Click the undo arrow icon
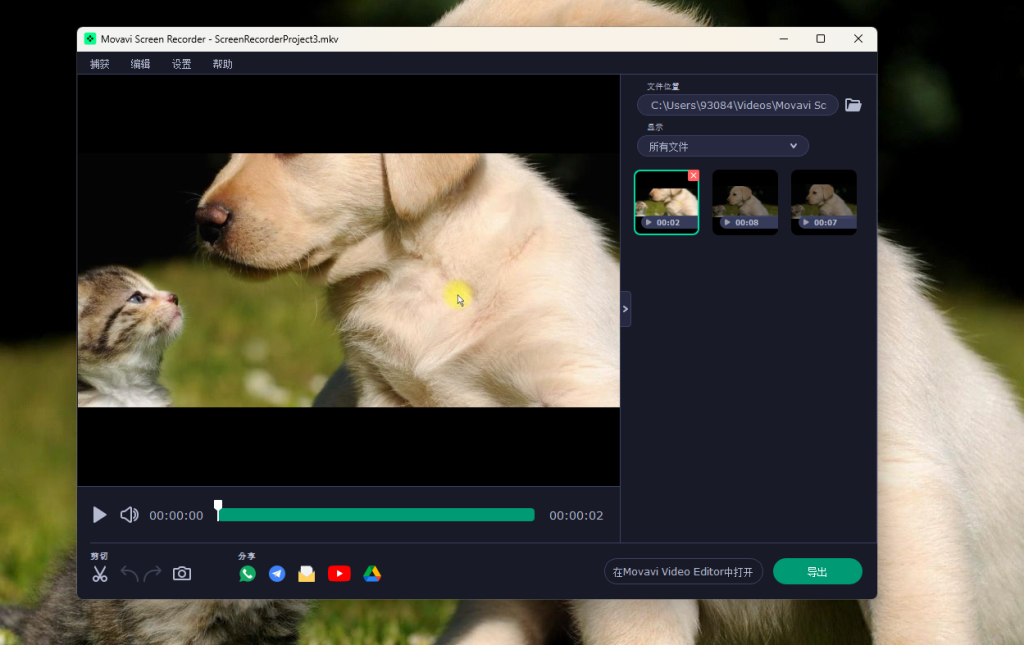This screenshot has width=1024, height=645. [x=131, y=573]
